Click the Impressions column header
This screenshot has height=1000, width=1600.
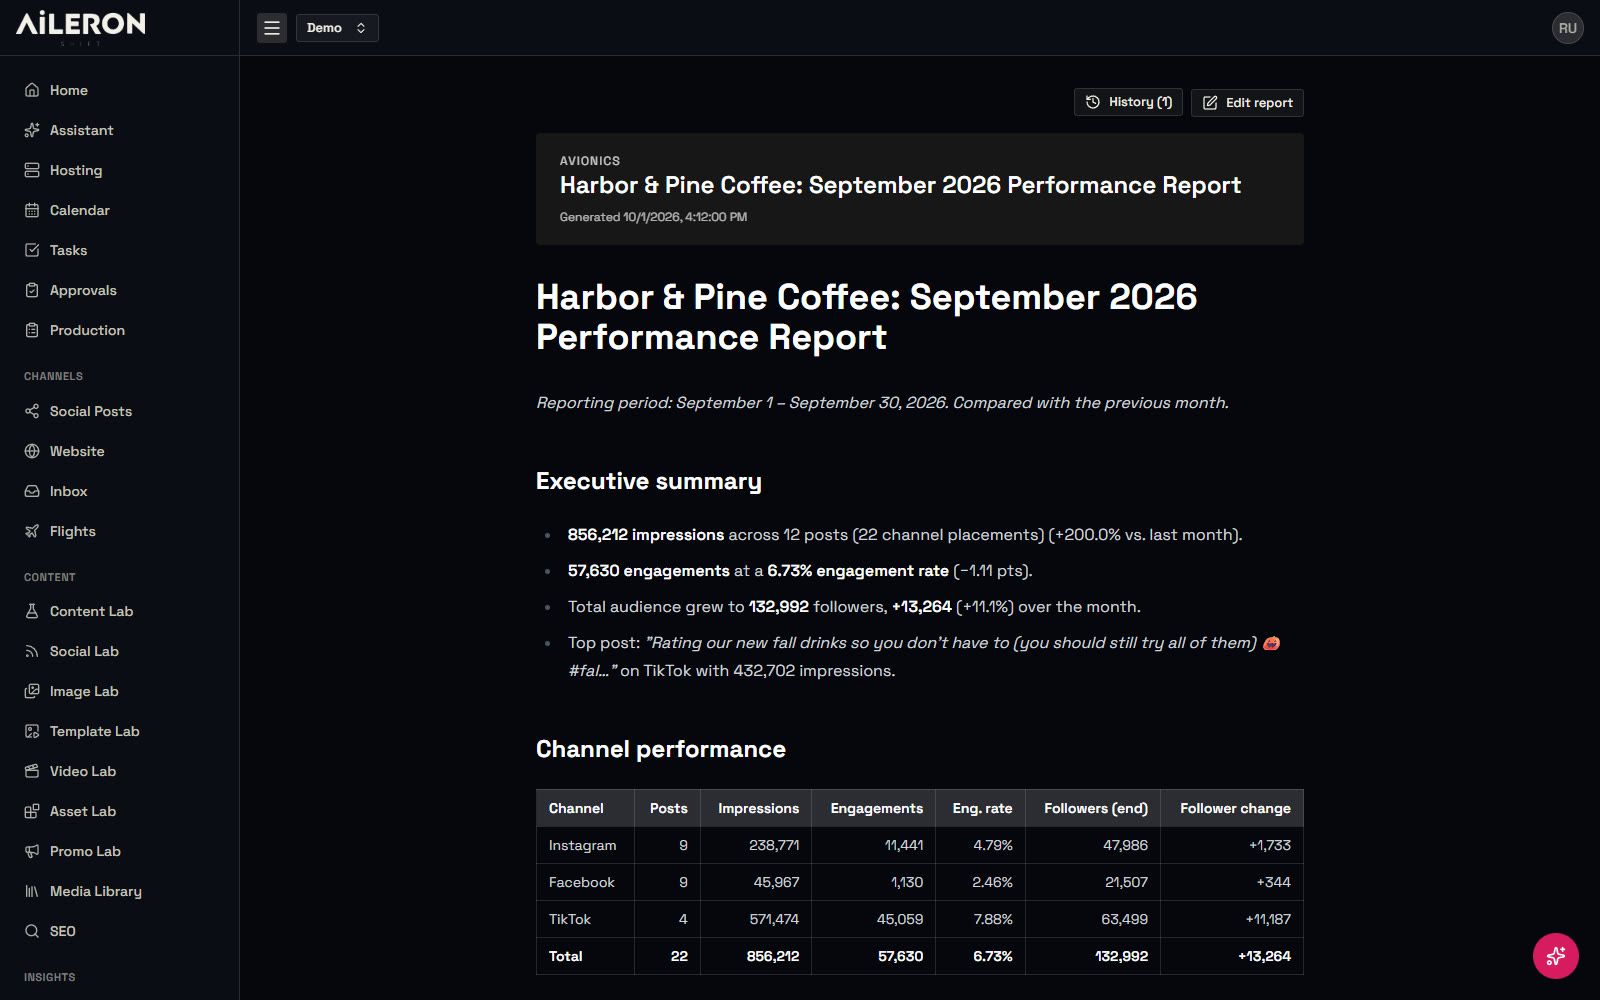tap(758, 808)
